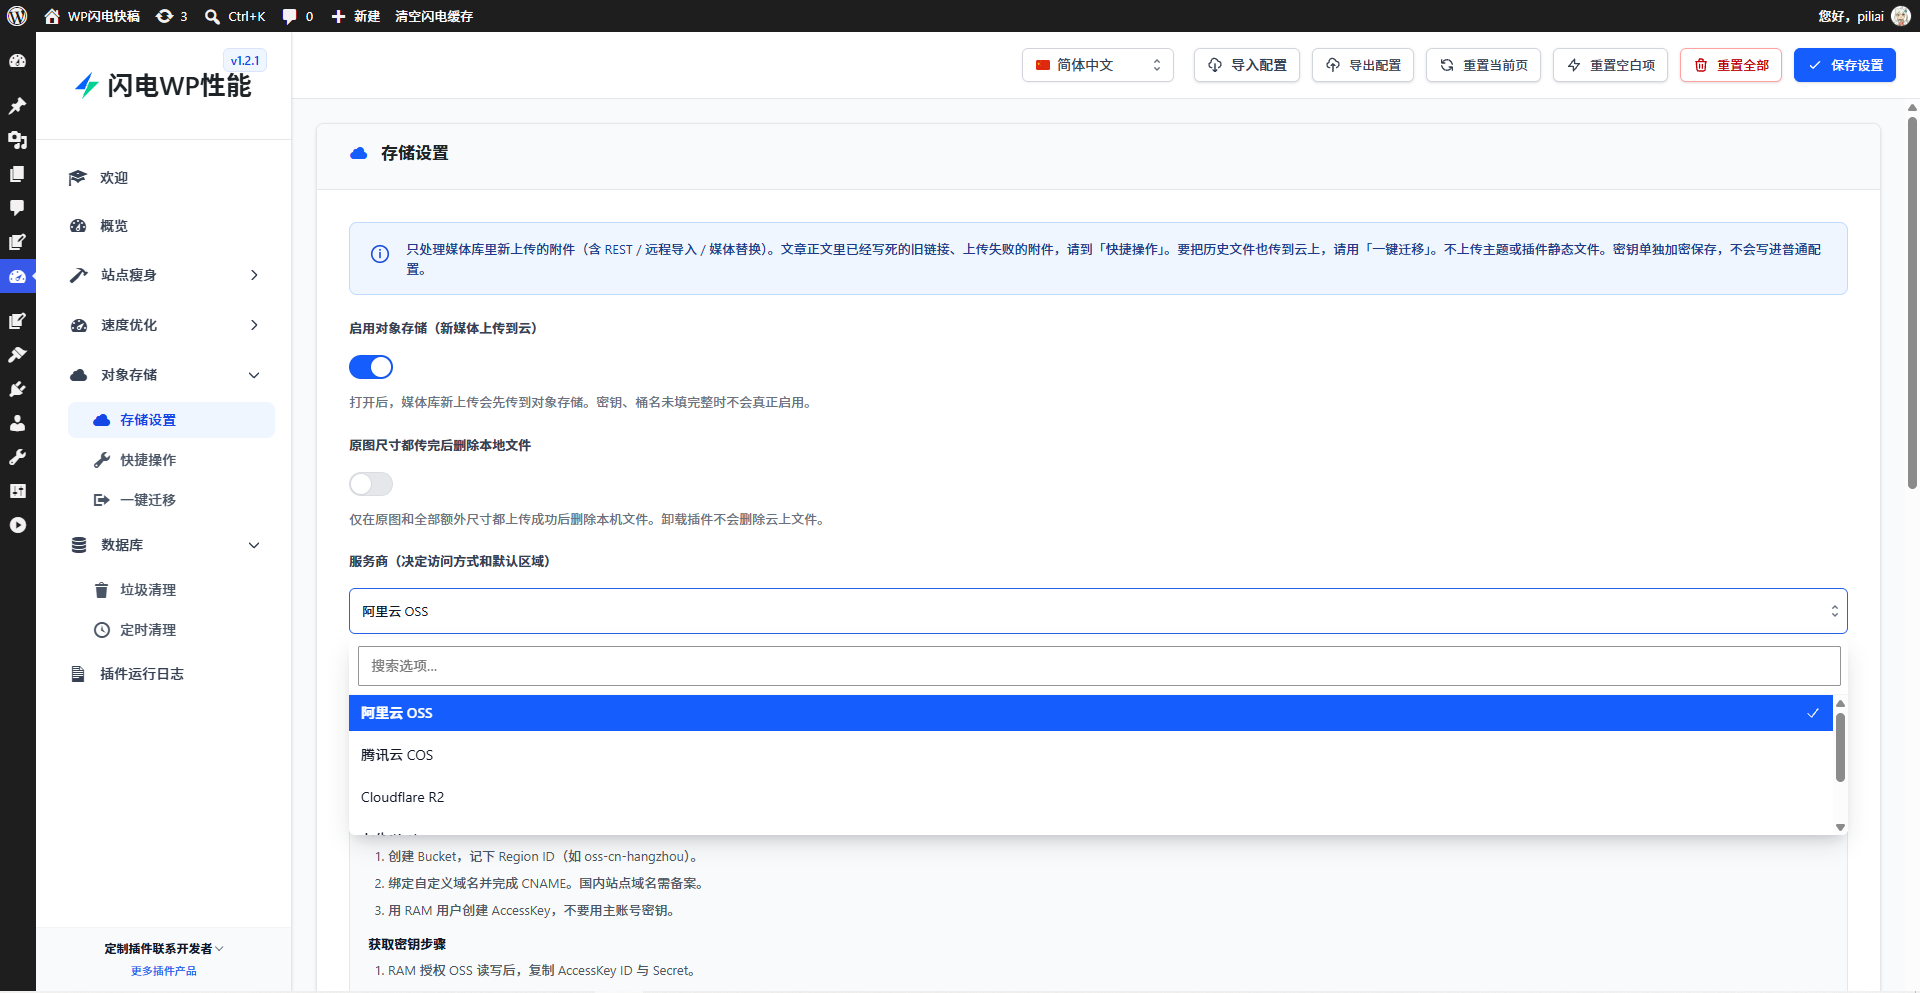Click the blue 保存设置 button
The image size is (1920, 993).
[1845, 65]
